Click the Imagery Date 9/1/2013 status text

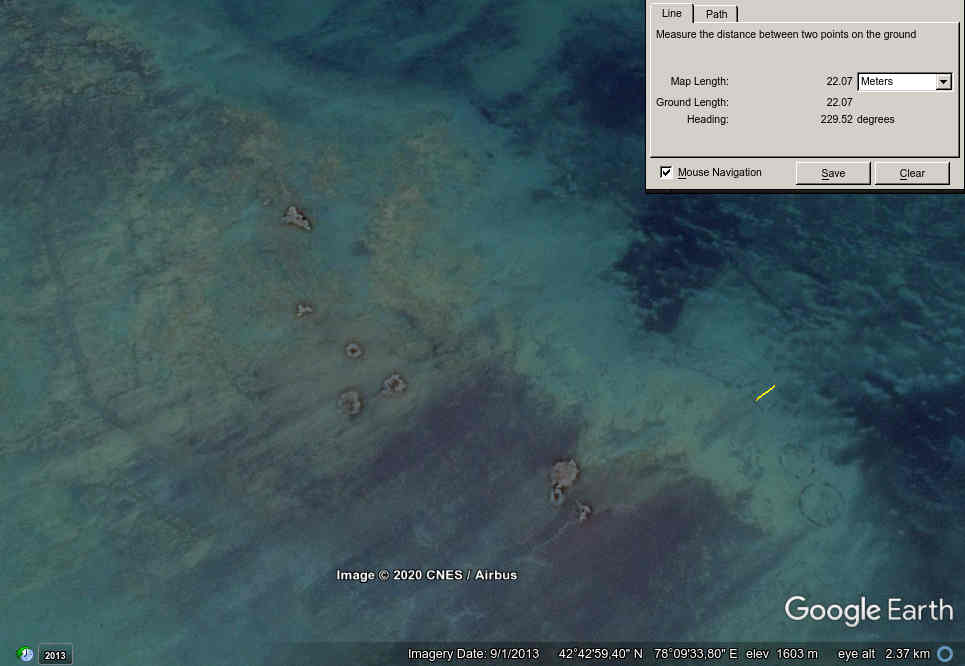[473, 654]
